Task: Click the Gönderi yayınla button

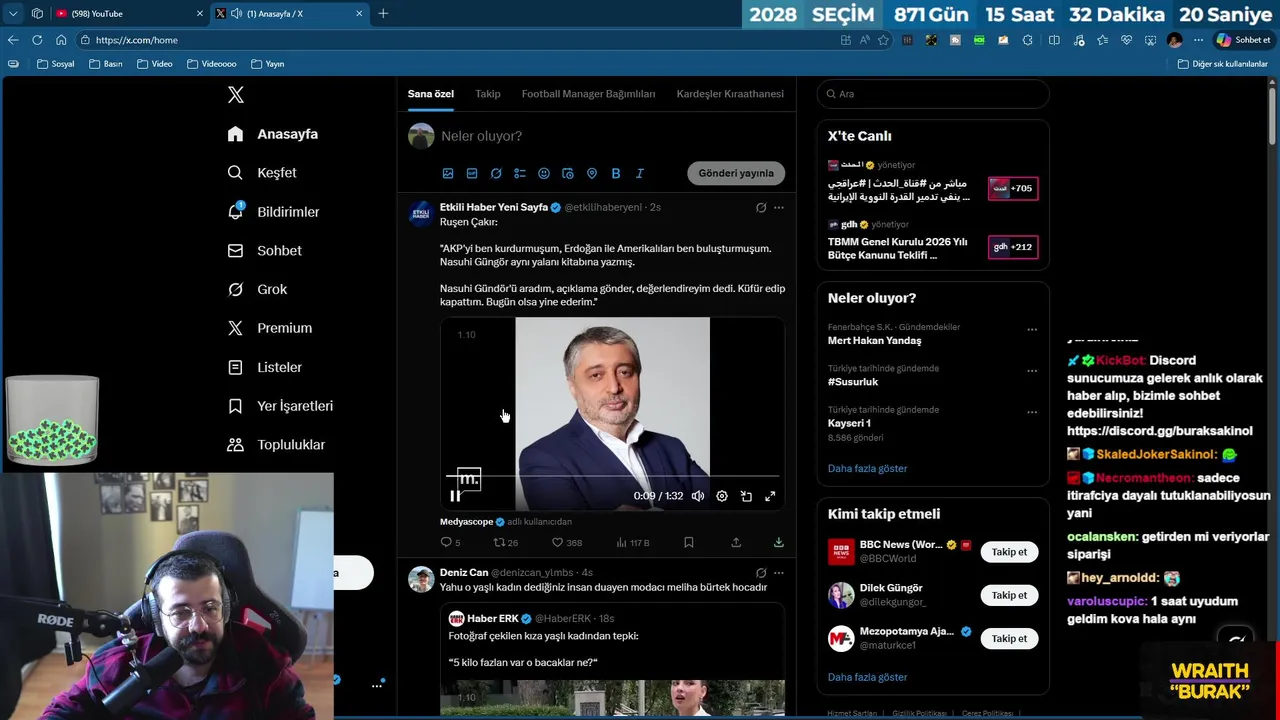Action: [x=736, y=173]
